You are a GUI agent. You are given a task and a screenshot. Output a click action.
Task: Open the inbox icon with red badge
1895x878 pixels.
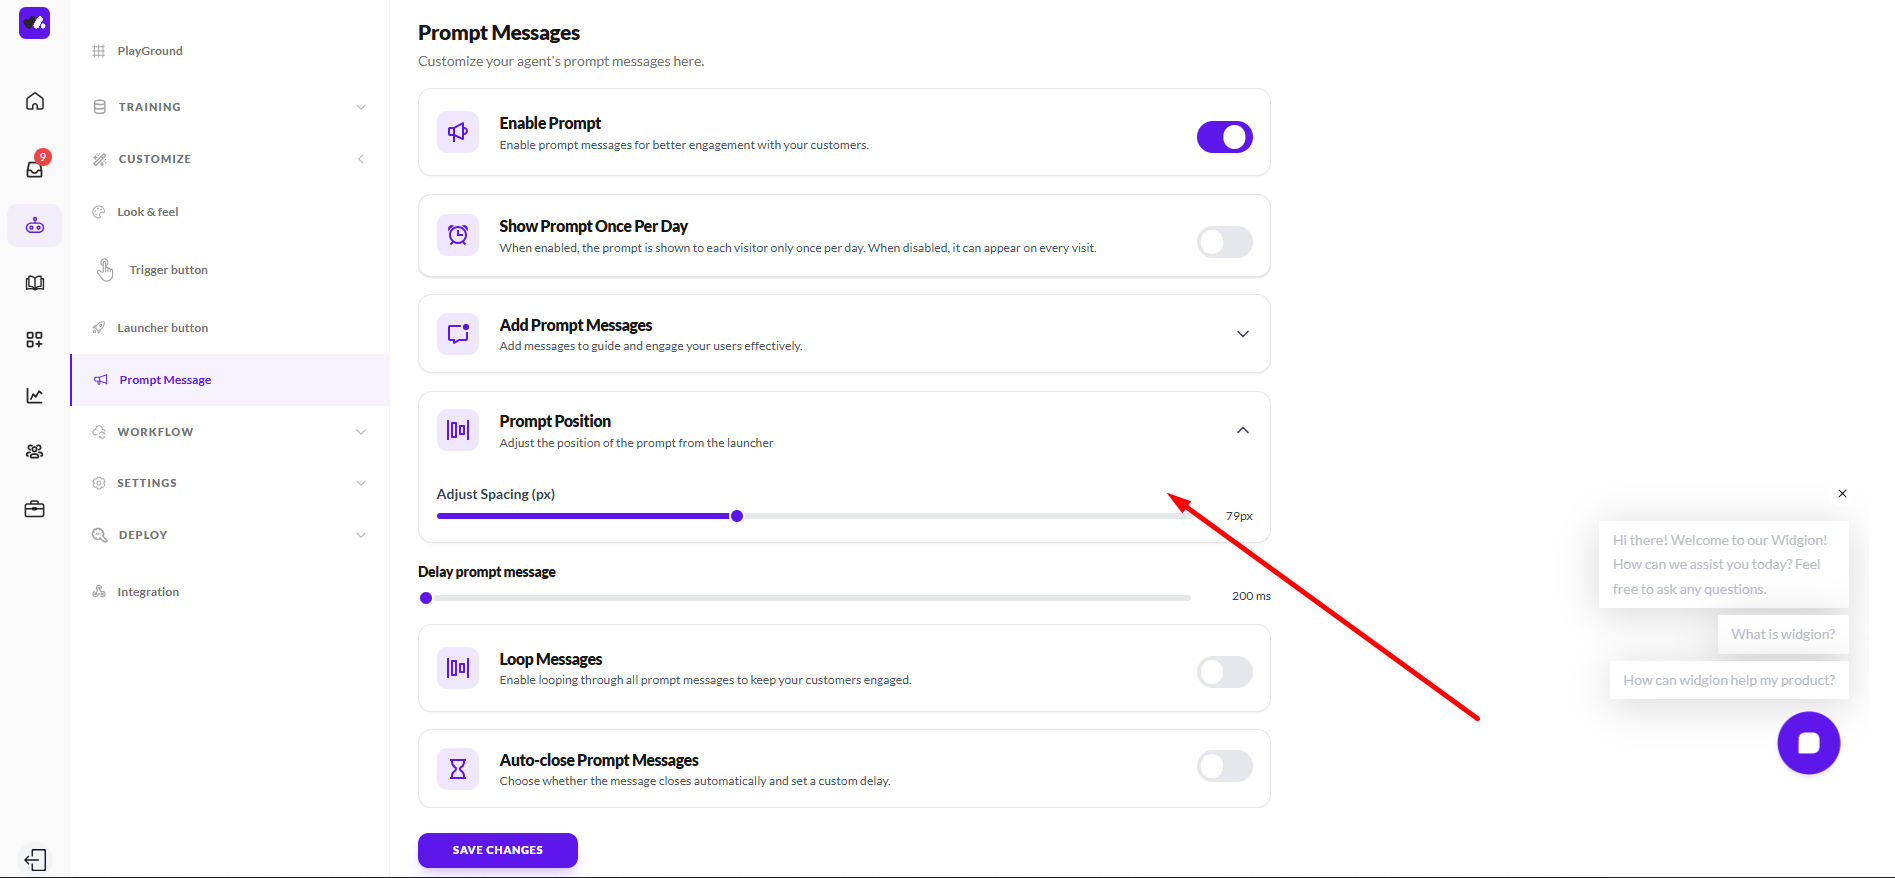click(35, 168)
